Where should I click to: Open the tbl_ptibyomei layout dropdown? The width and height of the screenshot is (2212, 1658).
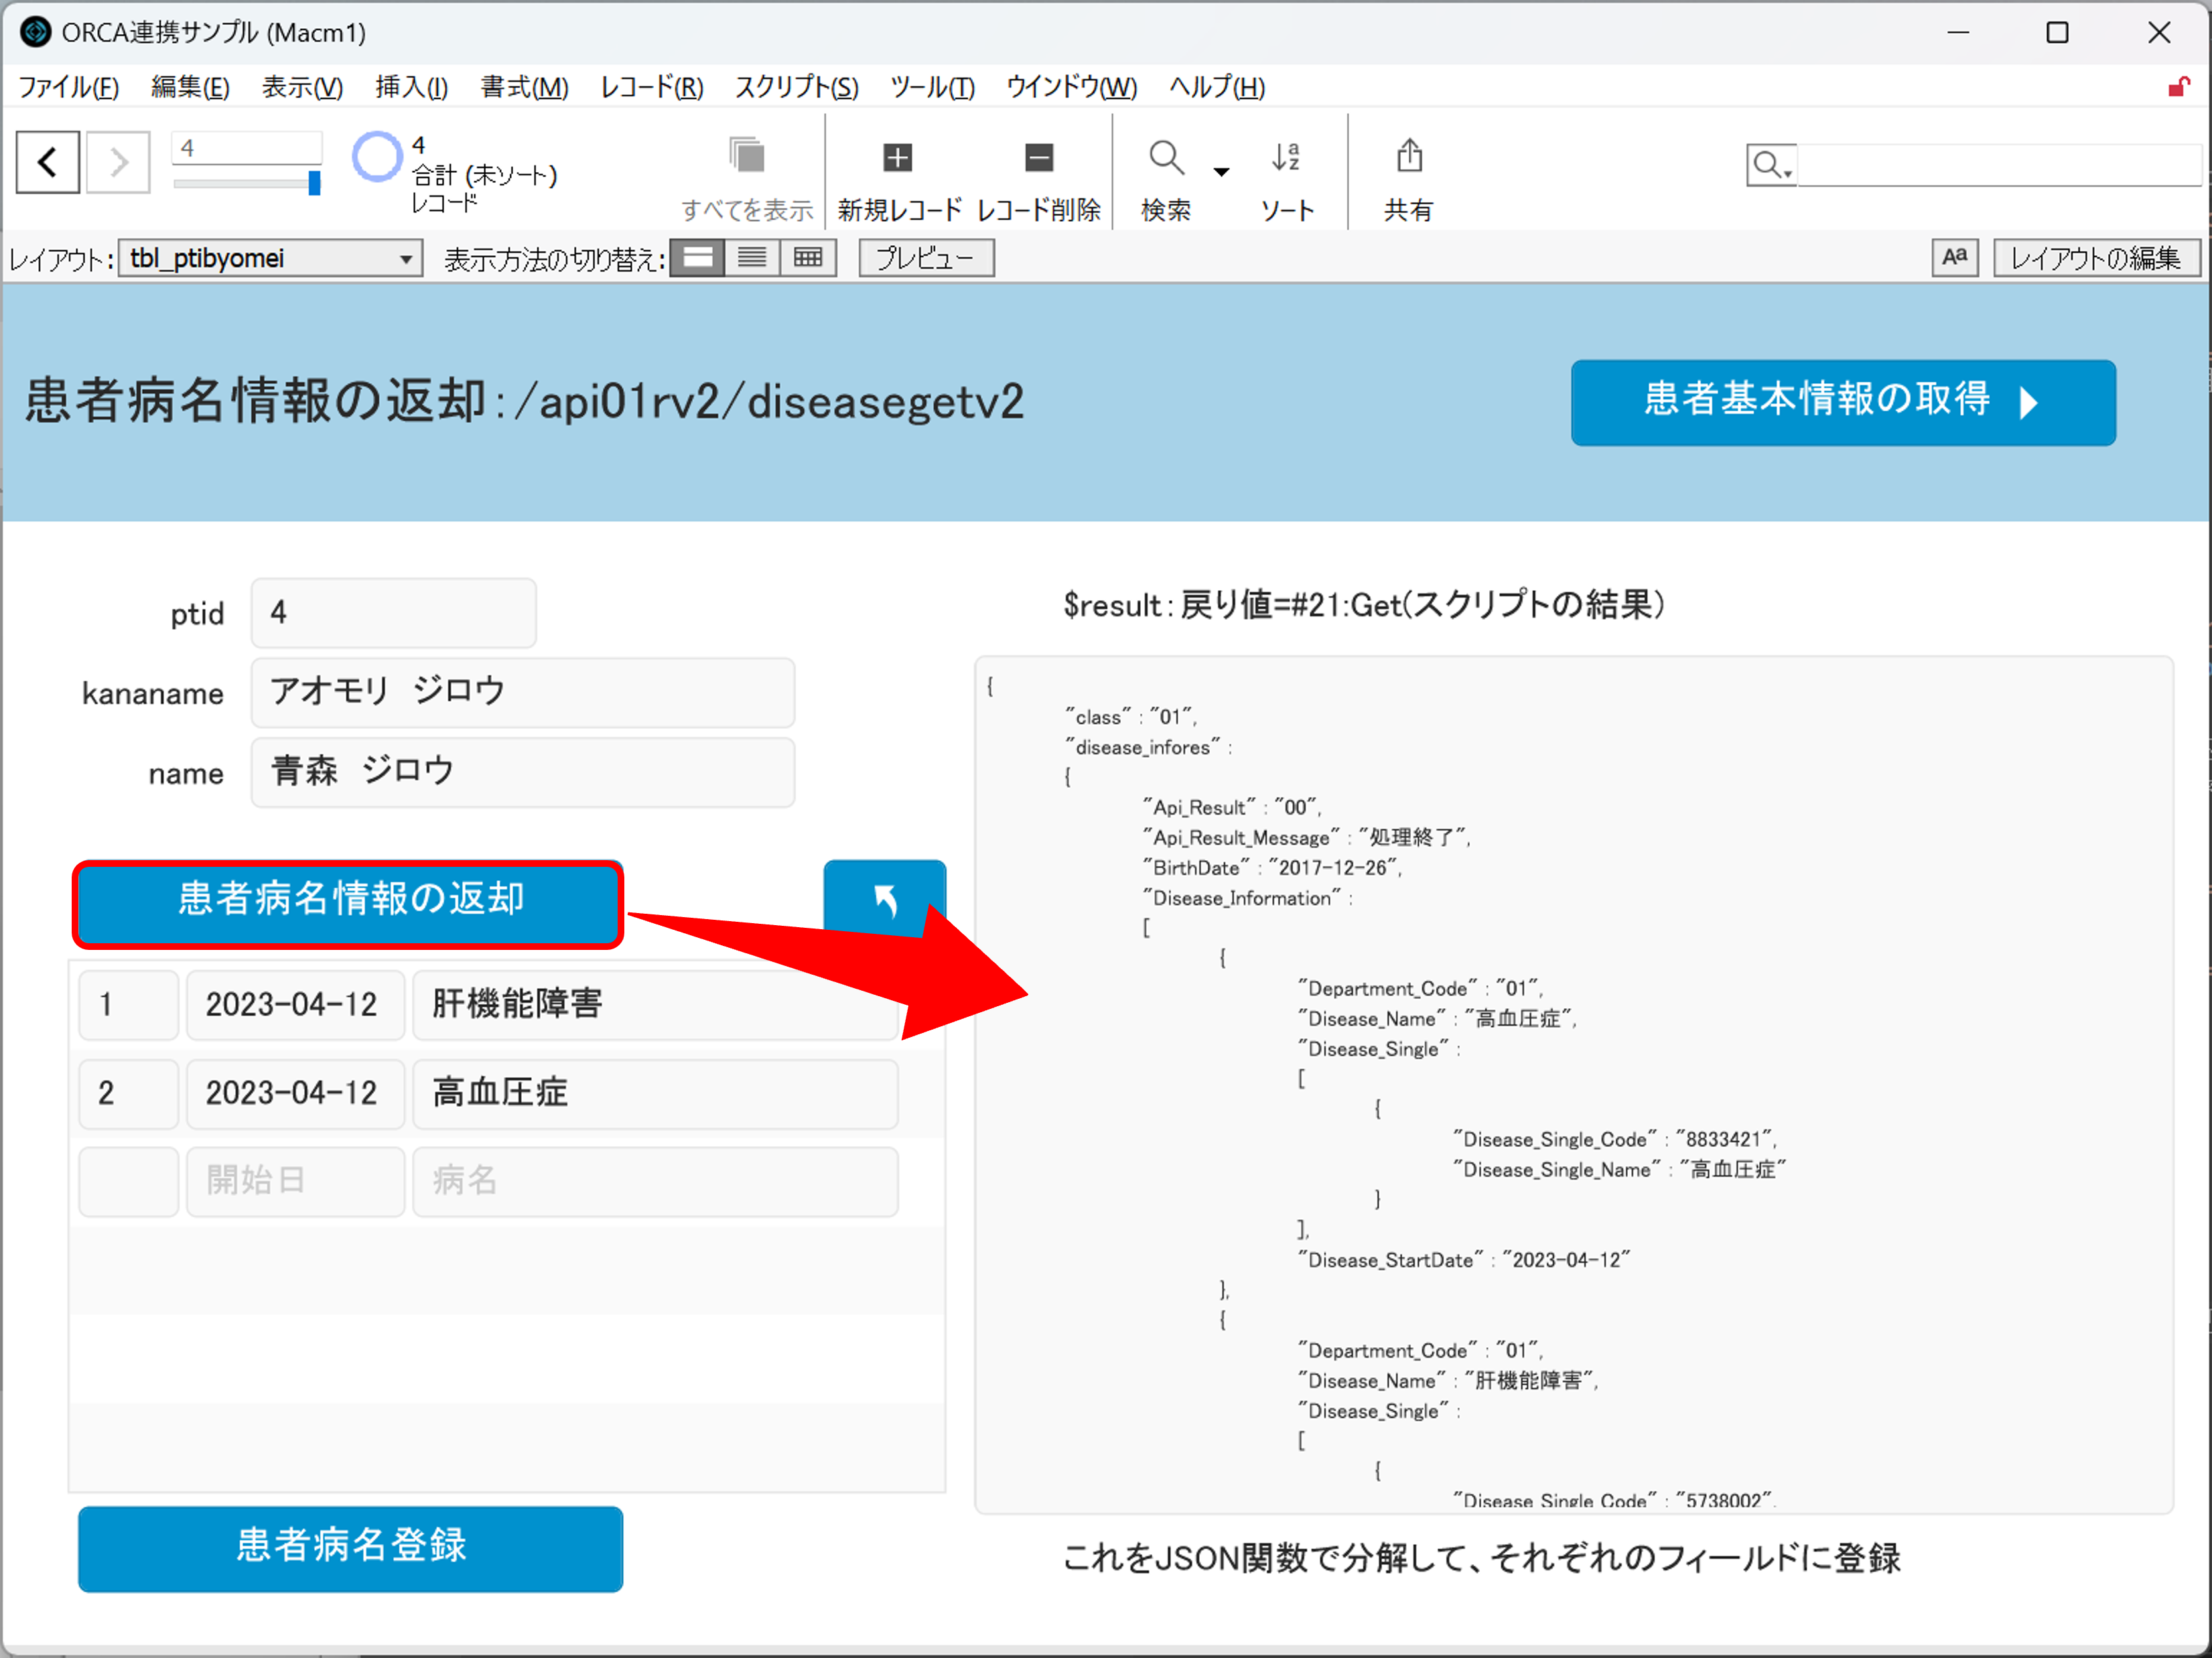[x=270, y=259]
